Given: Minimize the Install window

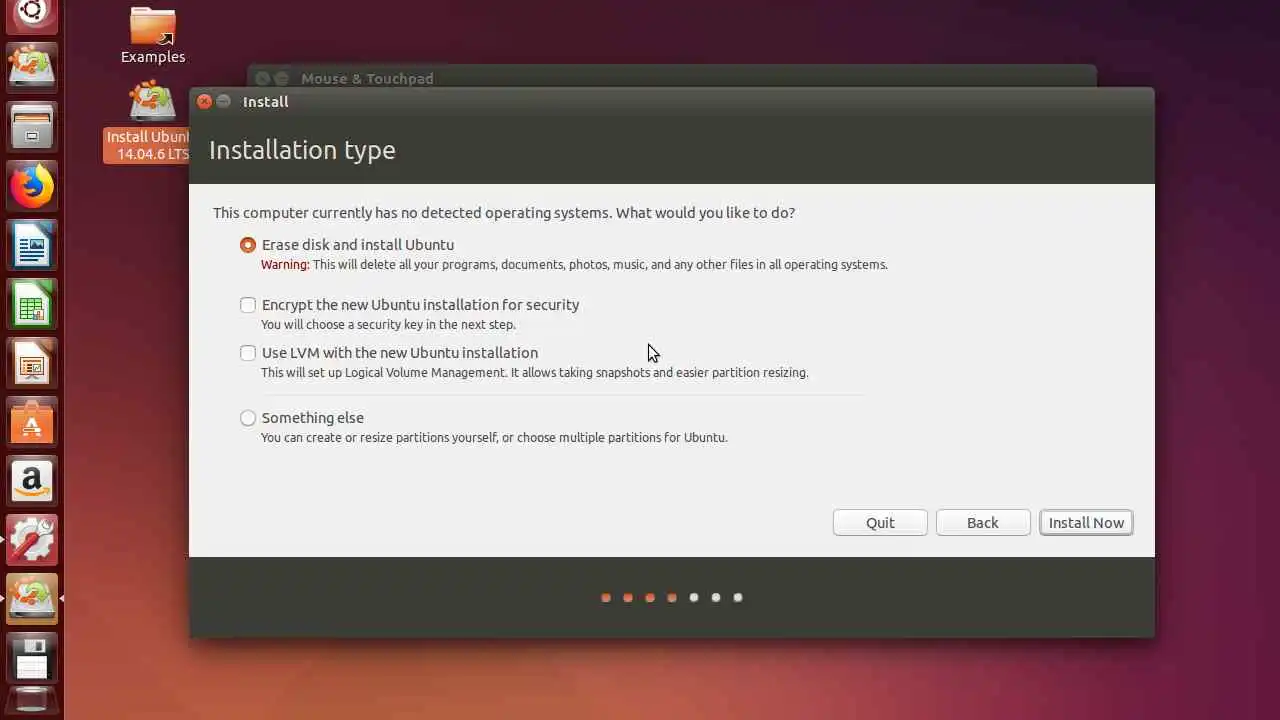Looking at the screenshot, I should pyautogui.click(x=223, y=101).
